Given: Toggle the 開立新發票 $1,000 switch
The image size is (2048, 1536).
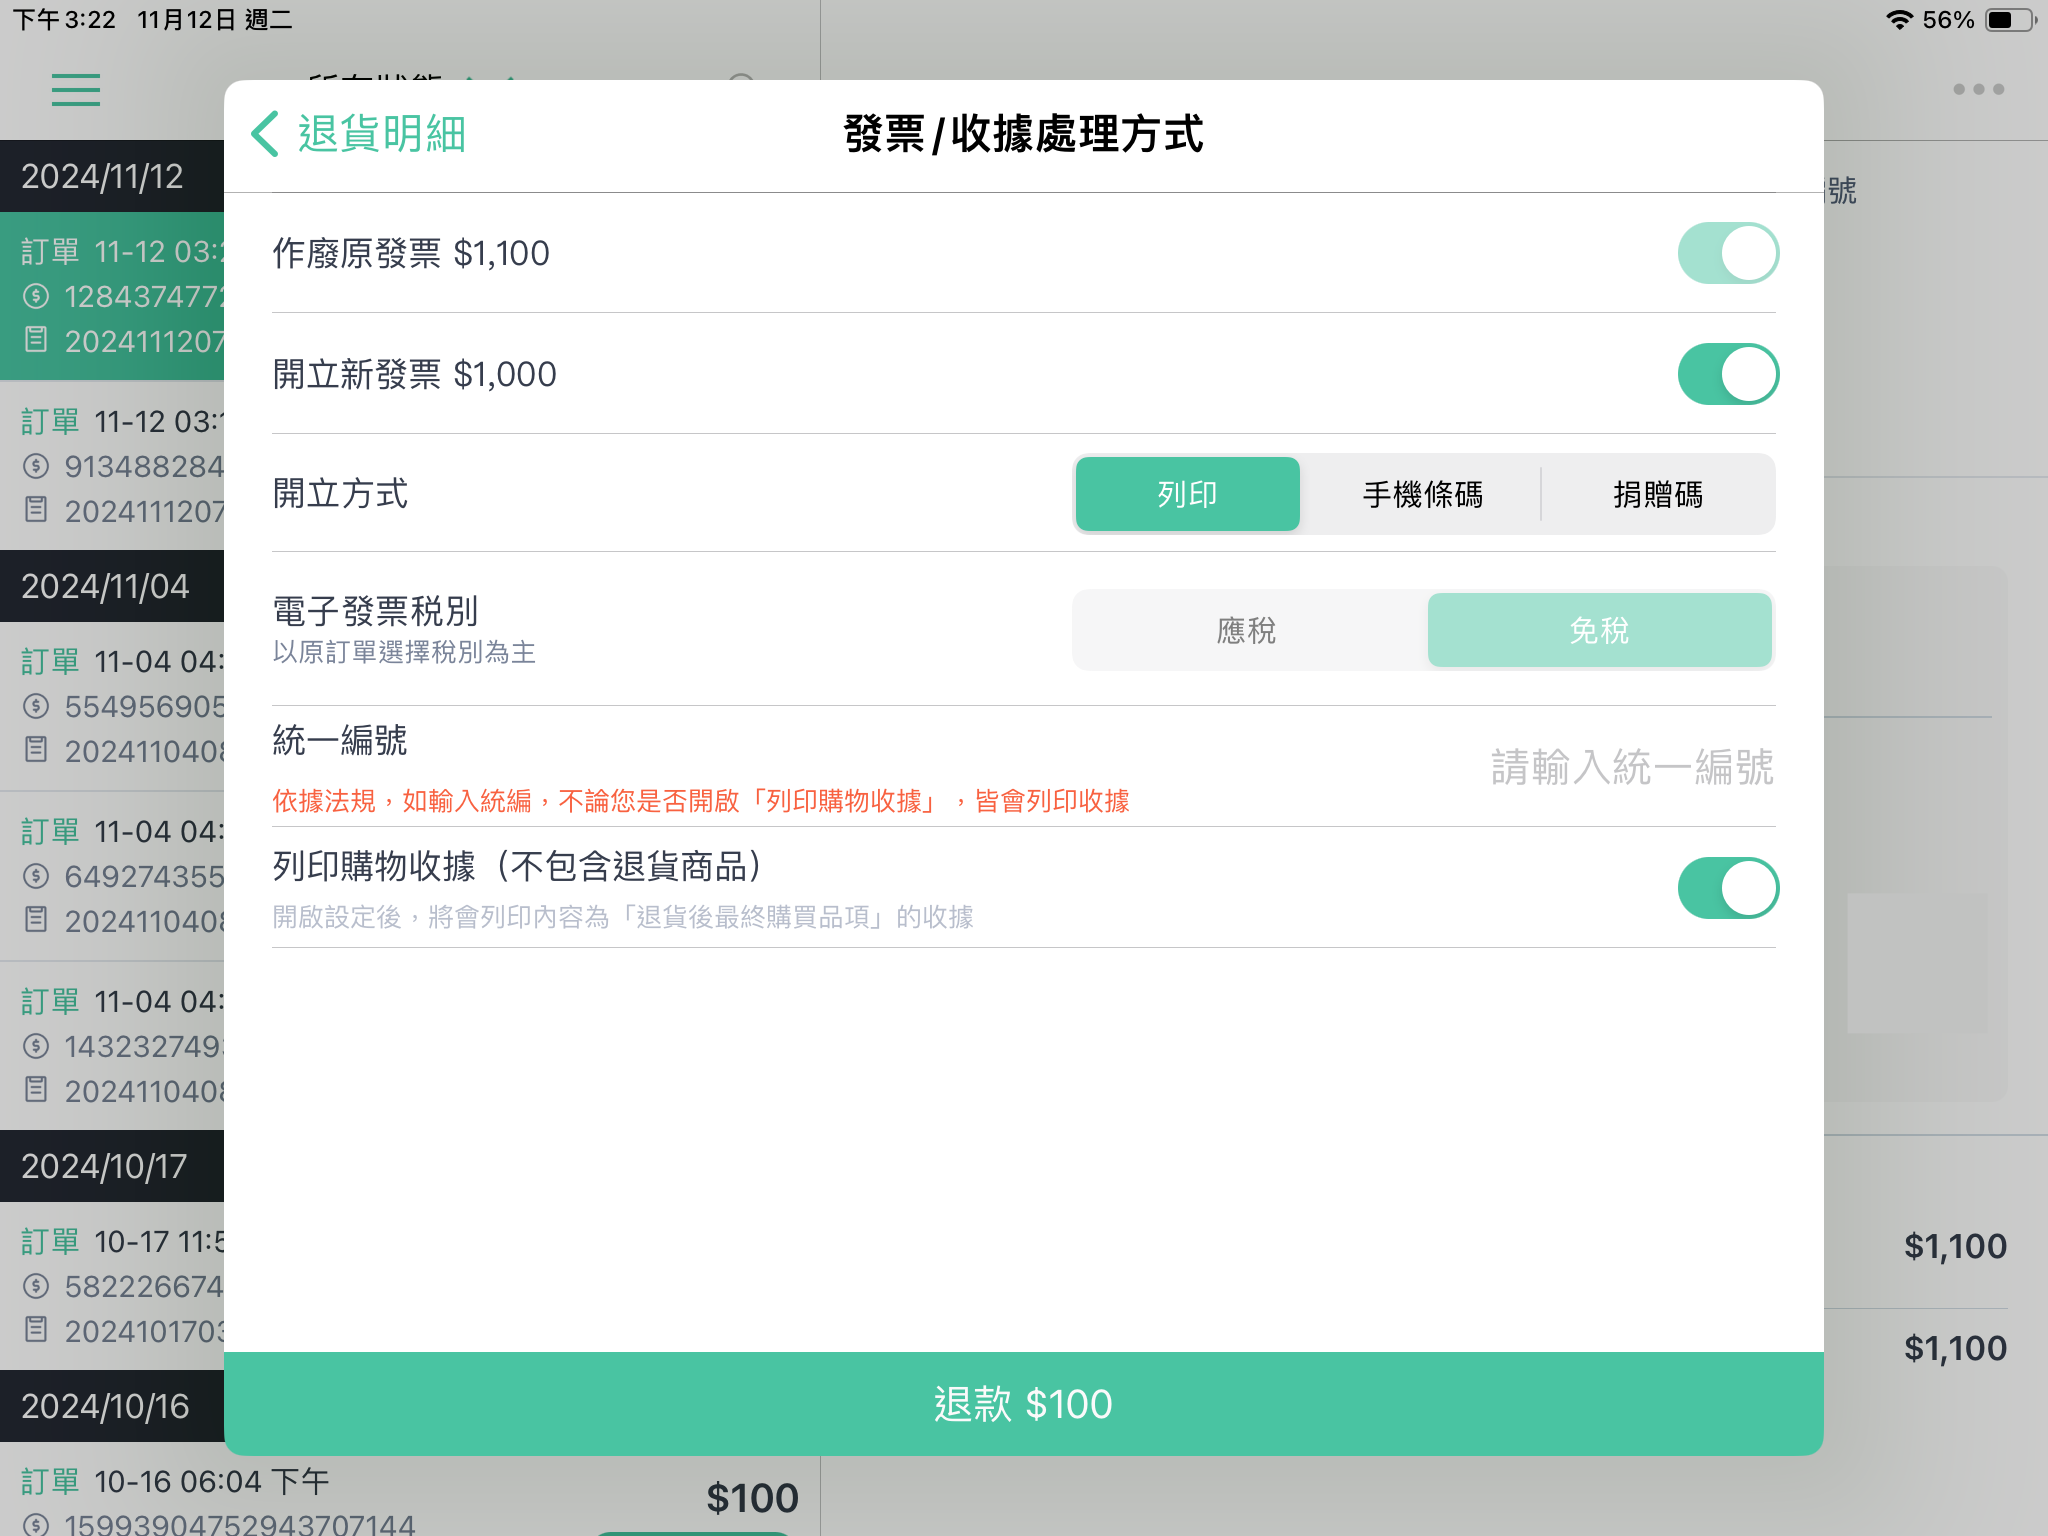Looking at the screenshot, I should pyautogui.click(x=1728, y=374).
